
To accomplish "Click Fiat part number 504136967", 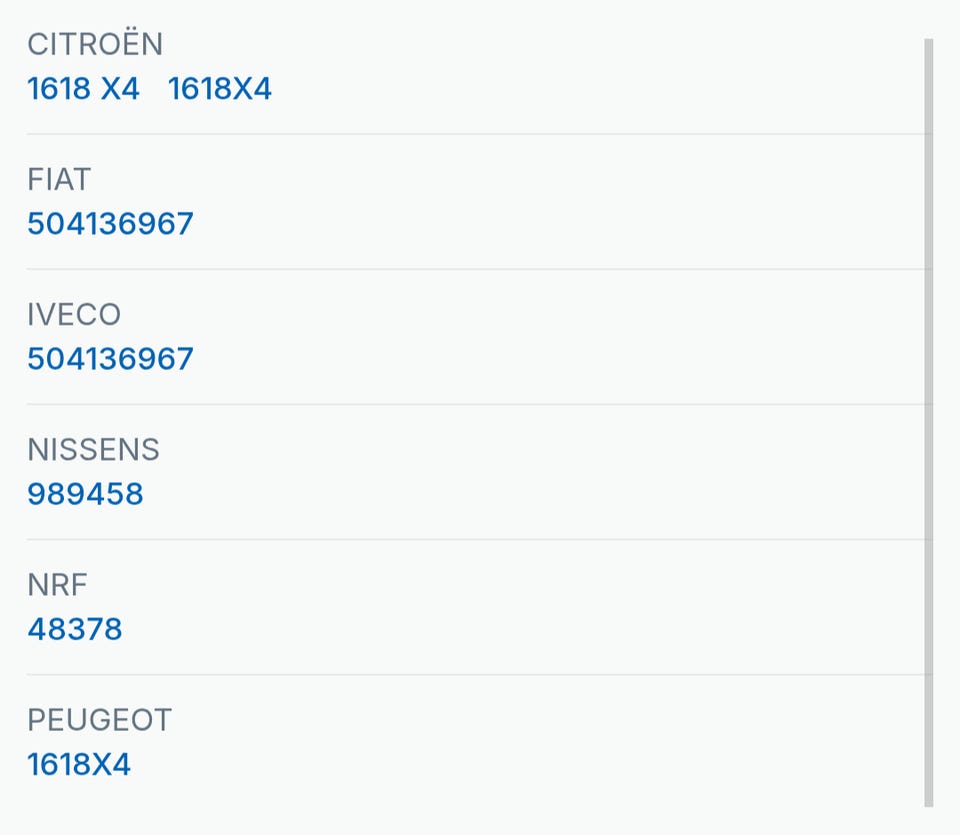I will (x=110, y=224).
